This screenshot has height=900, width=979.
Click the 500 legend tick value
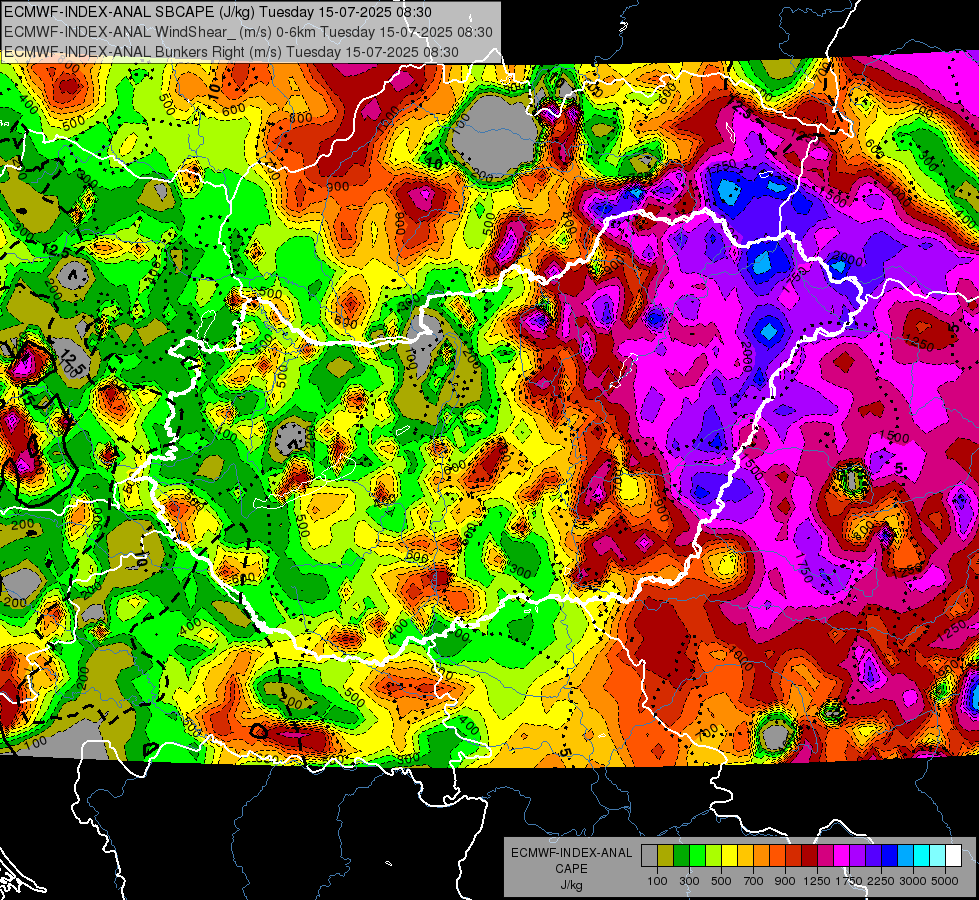(x=721, y=881)
